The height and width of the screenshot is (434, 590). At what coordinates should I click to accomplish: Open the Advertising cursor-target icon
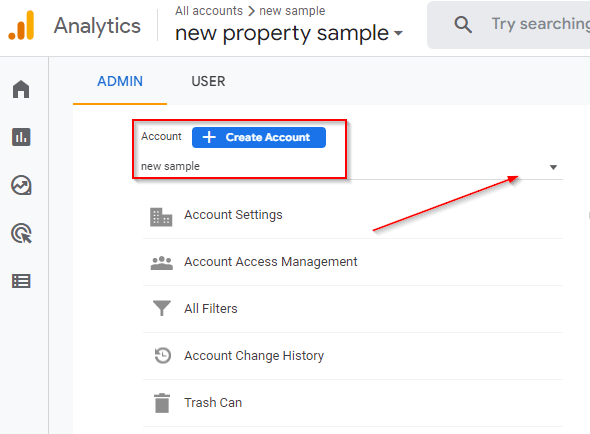click(21, 233)
